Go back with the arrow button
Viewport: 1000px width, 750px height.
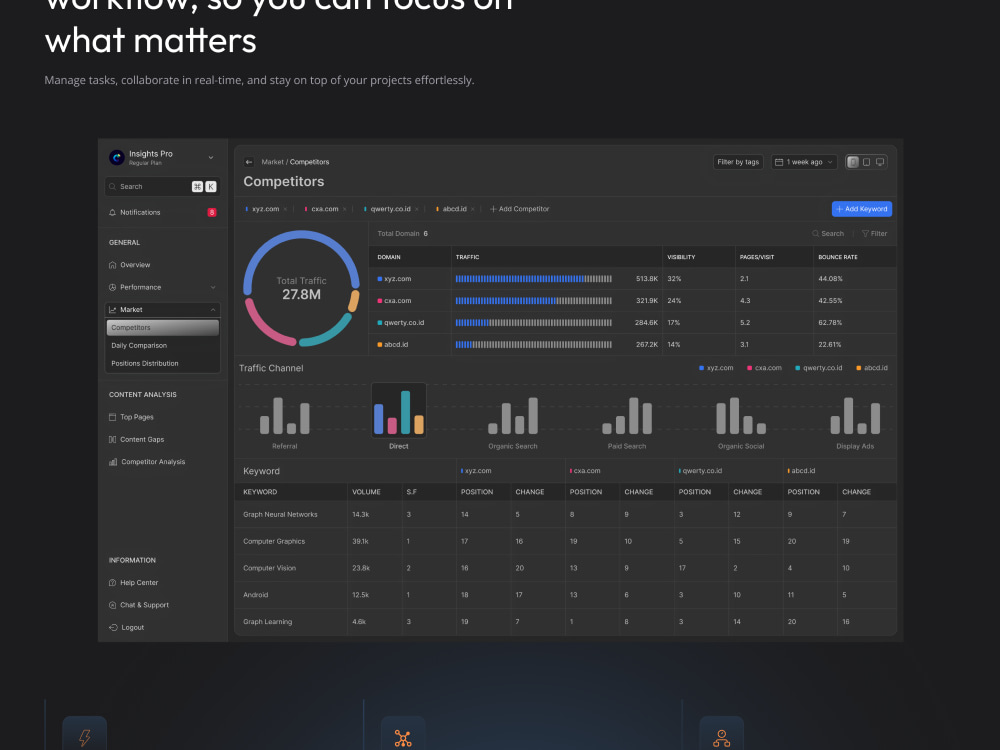point(249,162)
